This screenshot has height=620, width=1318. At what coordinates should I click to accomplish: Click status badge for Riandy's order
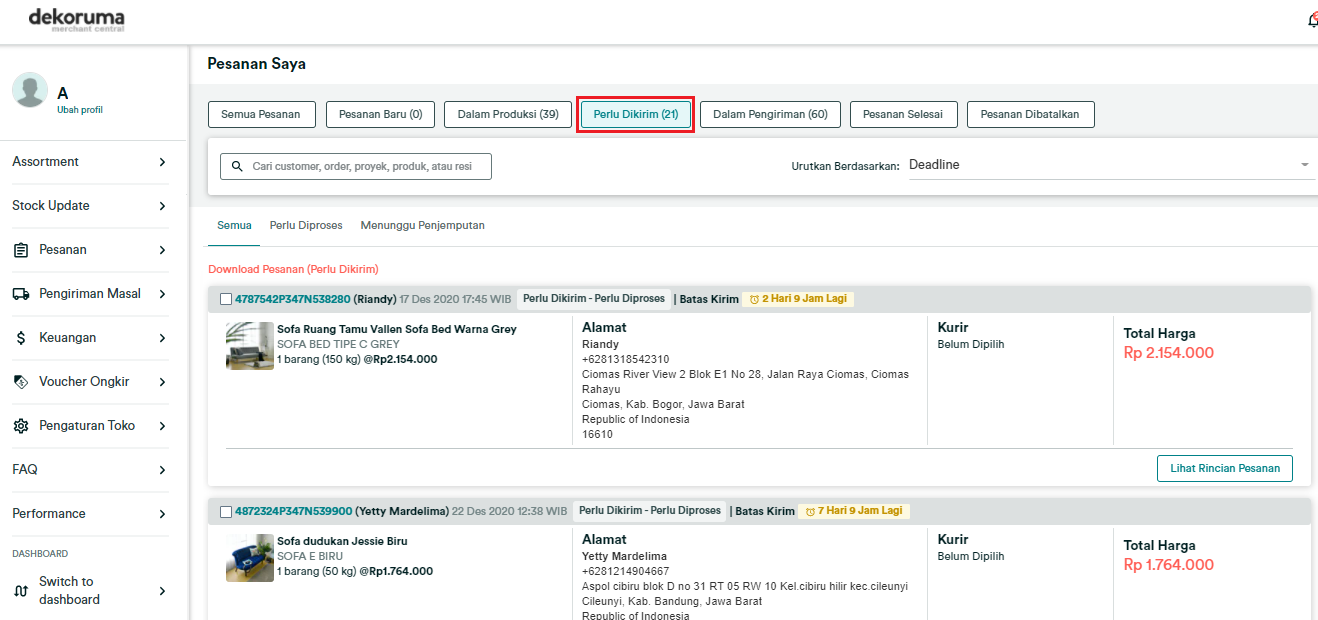click(x=594, y=299)
